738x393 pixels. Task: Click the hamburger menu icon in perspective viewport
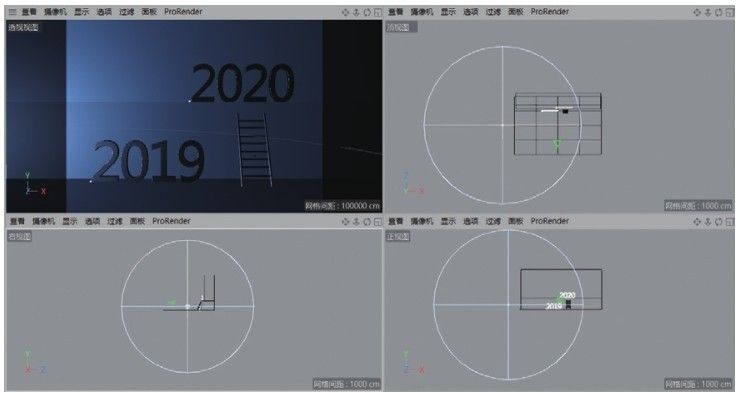coord(13,12)
